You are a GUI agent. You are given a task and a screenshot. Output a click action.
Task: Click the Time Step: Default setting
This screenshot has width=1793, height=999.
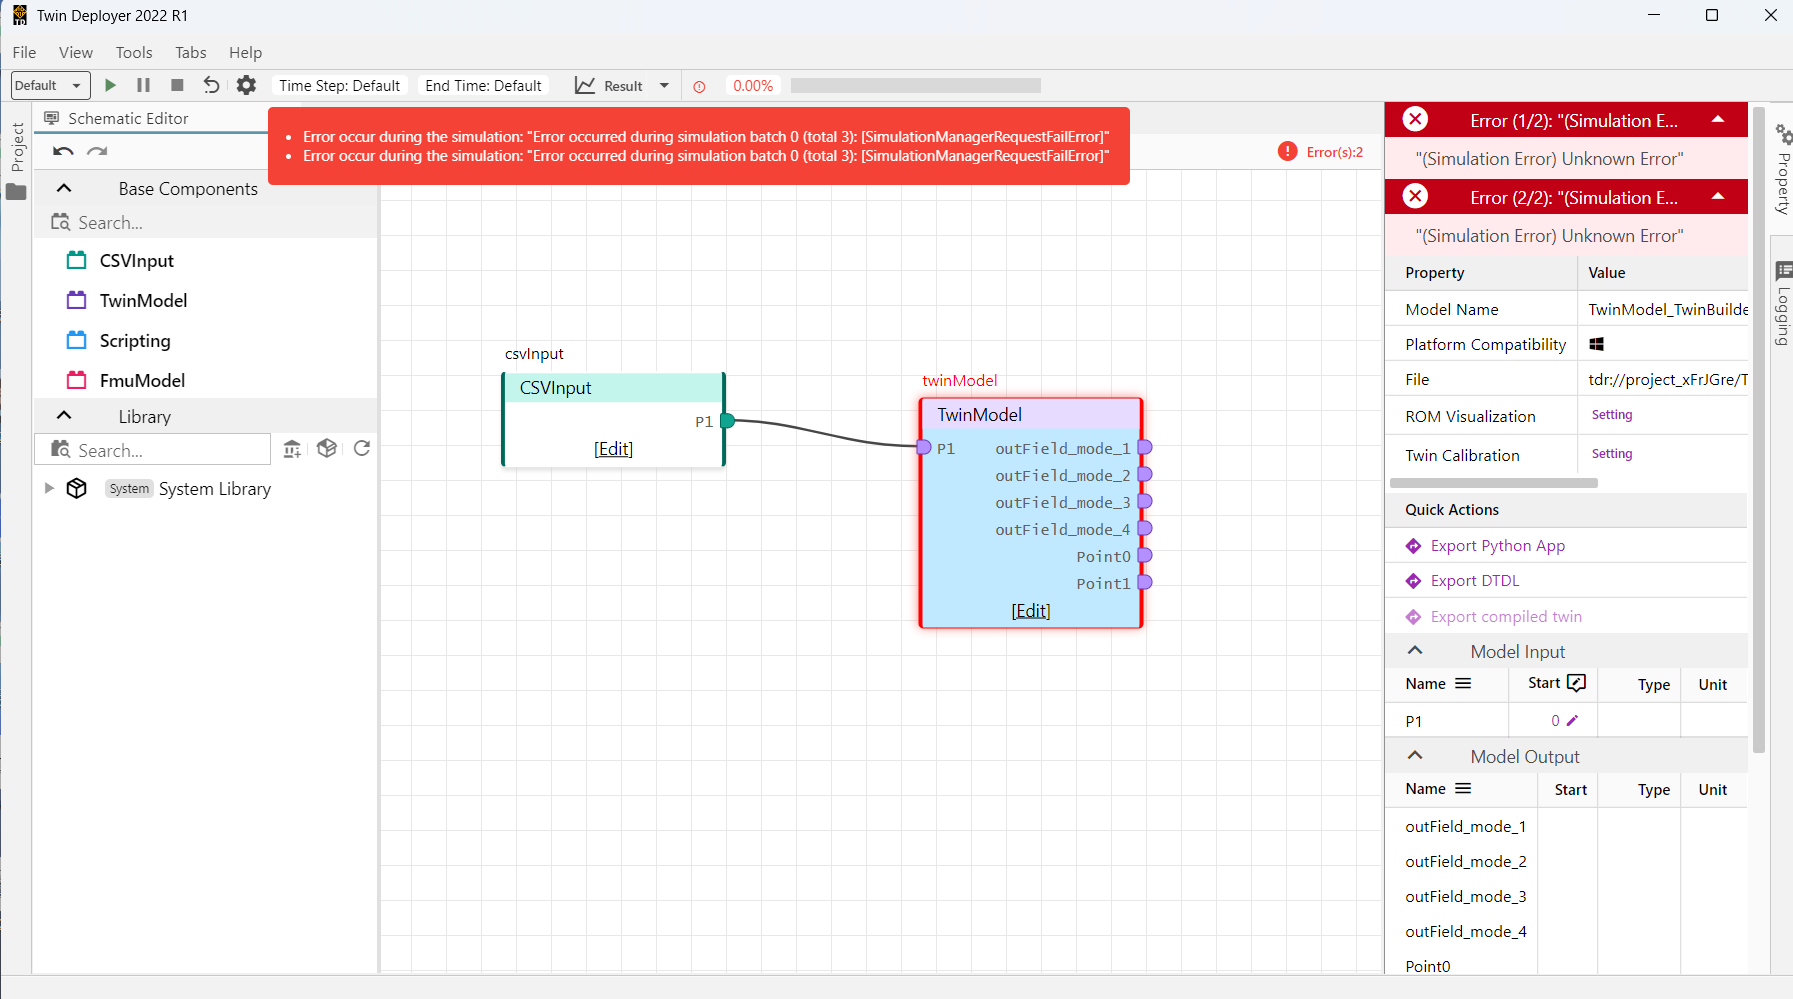coord(340,86)
